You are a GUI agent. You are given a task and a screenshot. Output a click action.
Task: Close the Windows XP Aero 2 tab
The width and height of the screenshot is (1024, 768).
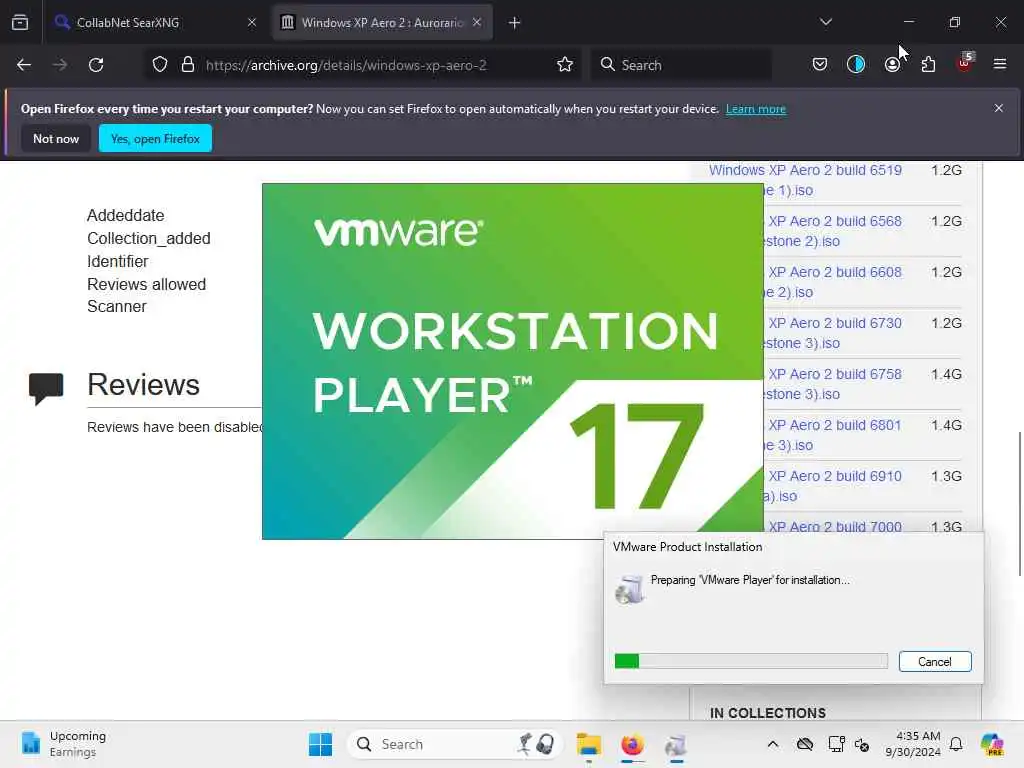477,22
